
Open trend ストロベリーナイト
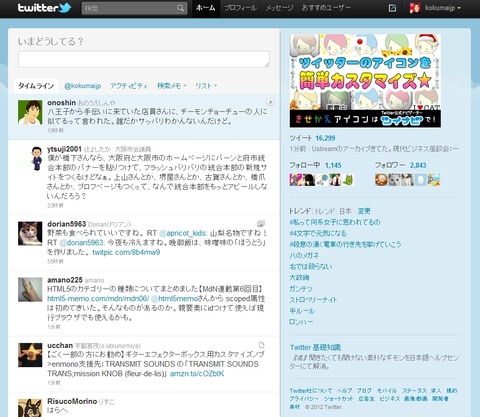[313, 300]
